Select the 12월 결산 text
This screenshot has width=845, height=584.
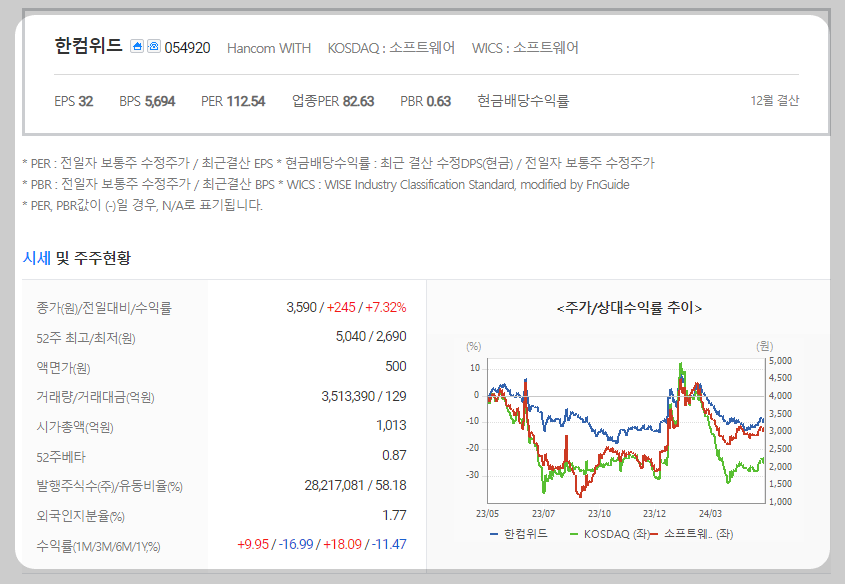[774, 101]
